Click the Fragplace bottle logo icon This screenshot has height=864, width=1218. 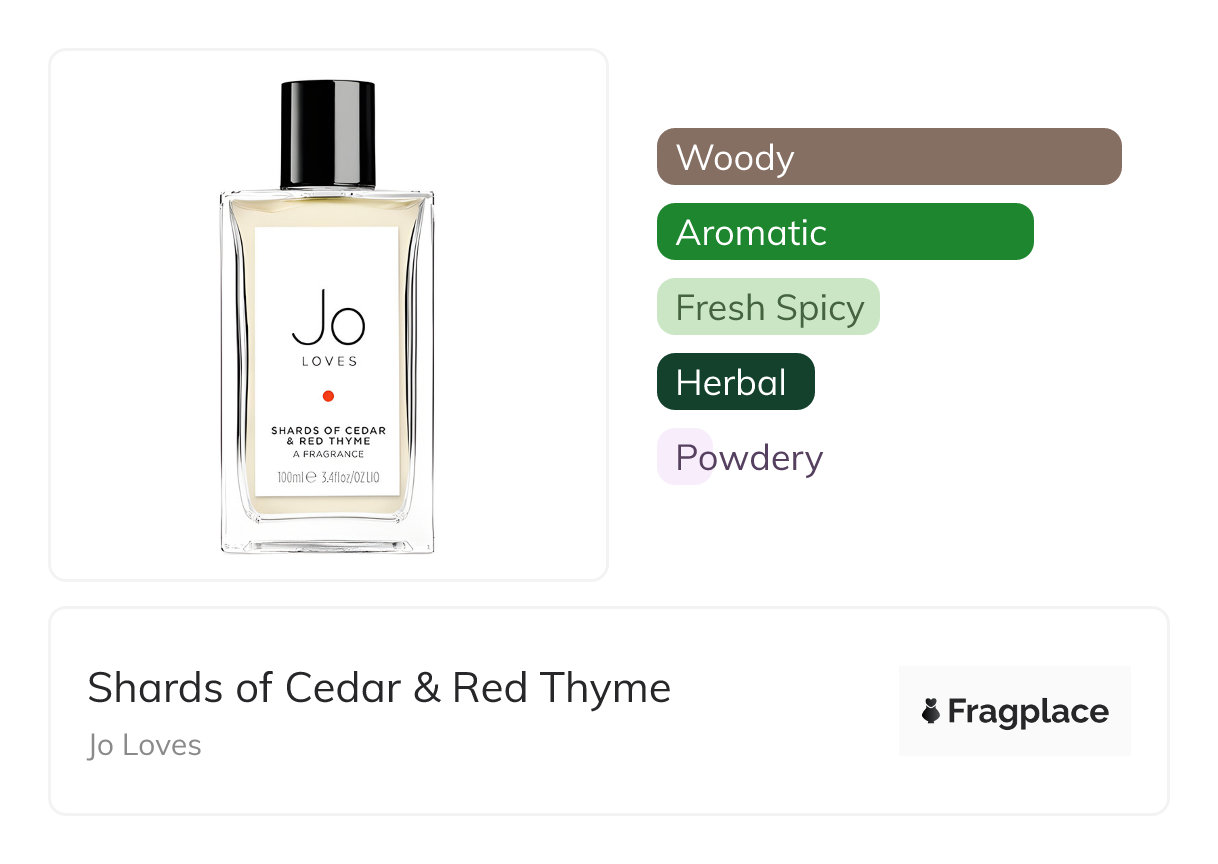931,711
